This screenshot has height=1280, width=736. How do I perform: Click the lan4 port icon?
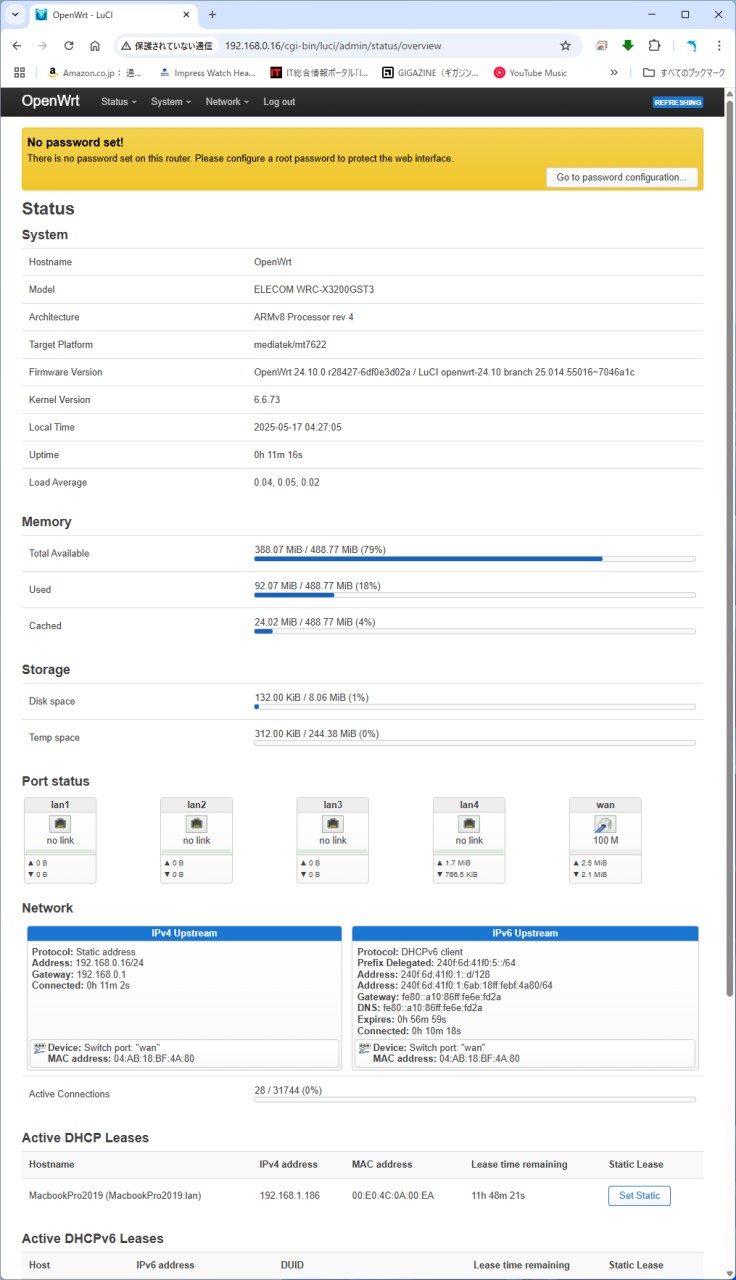coord(469,824)
